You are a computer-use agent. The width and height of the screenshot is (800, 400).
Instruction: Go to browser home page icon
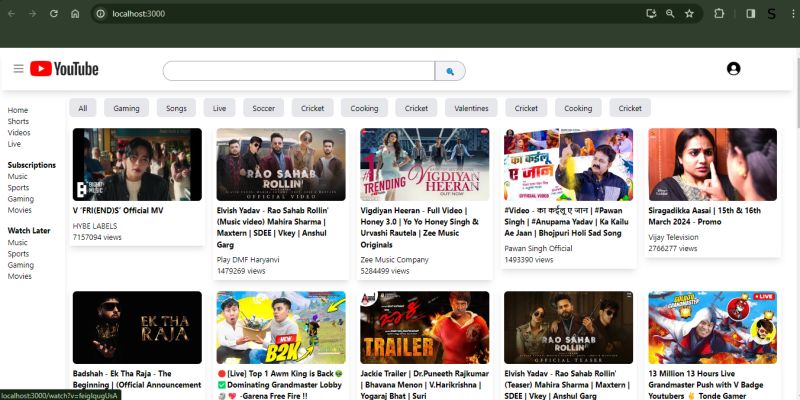tap(75, 14)
